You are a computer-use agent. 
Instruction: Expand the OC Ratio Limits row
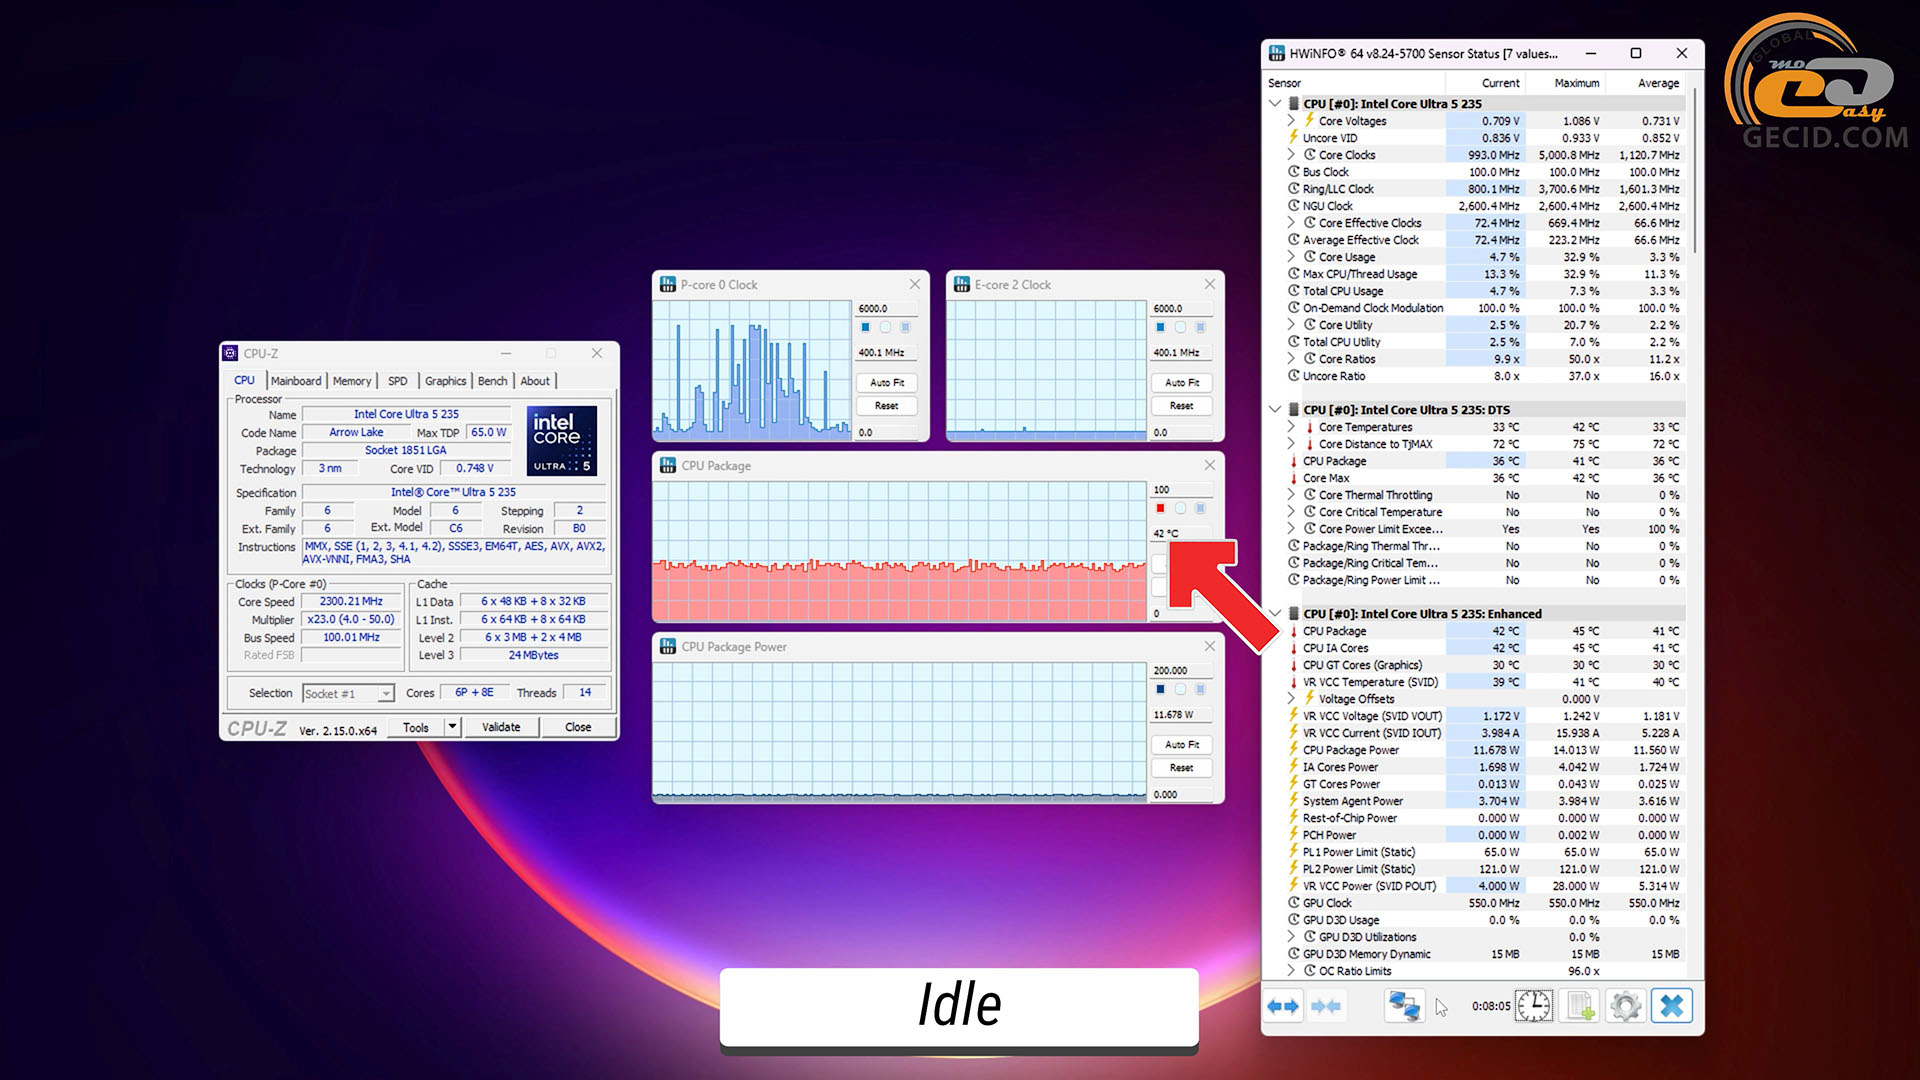click(x=1291, y=971)
